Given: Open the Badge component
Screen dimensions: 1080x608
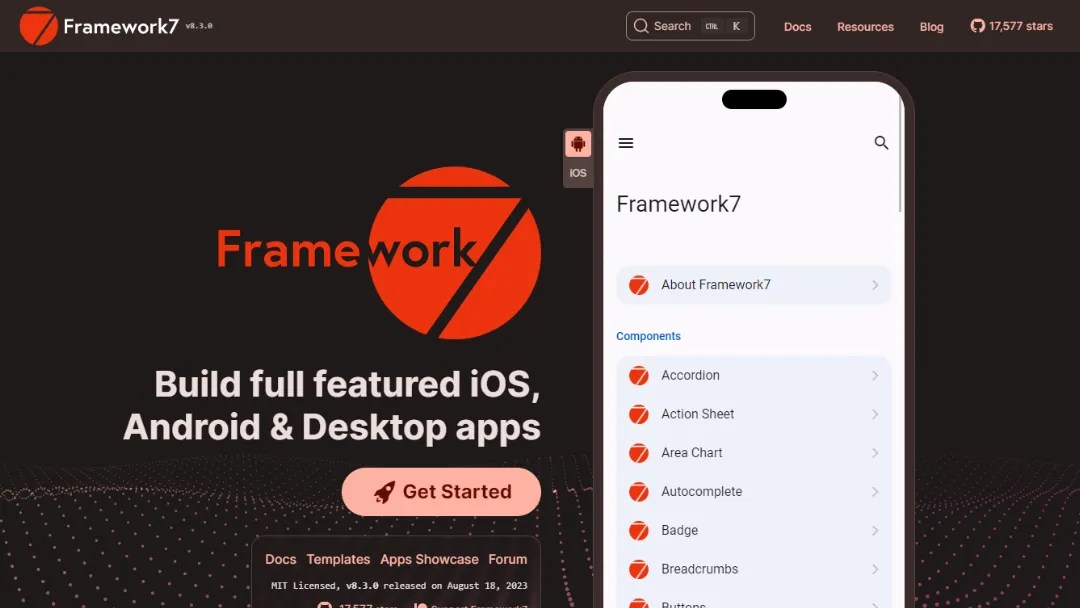Looking at the screenshot, I should [754, 530].
